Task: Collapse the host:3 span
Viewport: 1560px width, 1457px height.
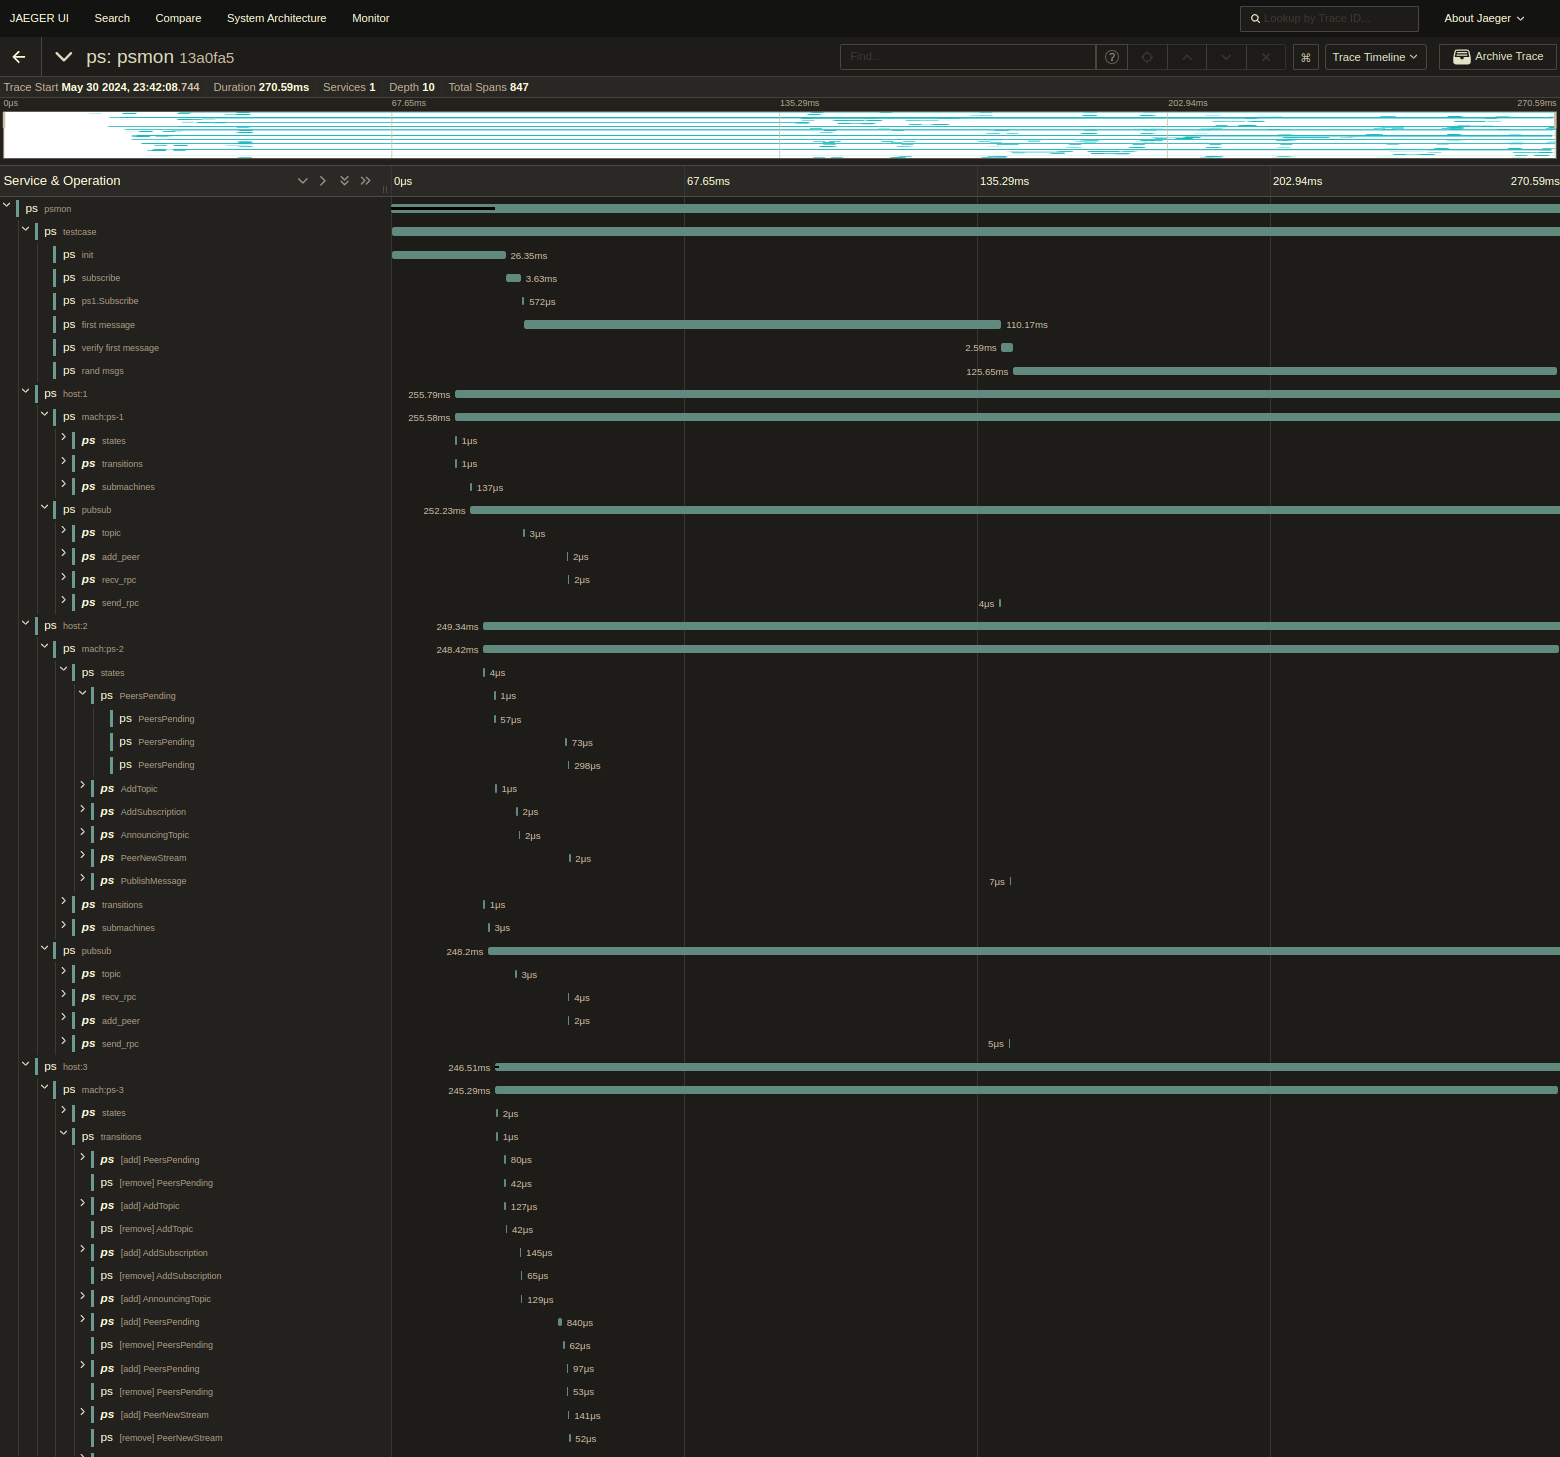Action: (26, 1064)
